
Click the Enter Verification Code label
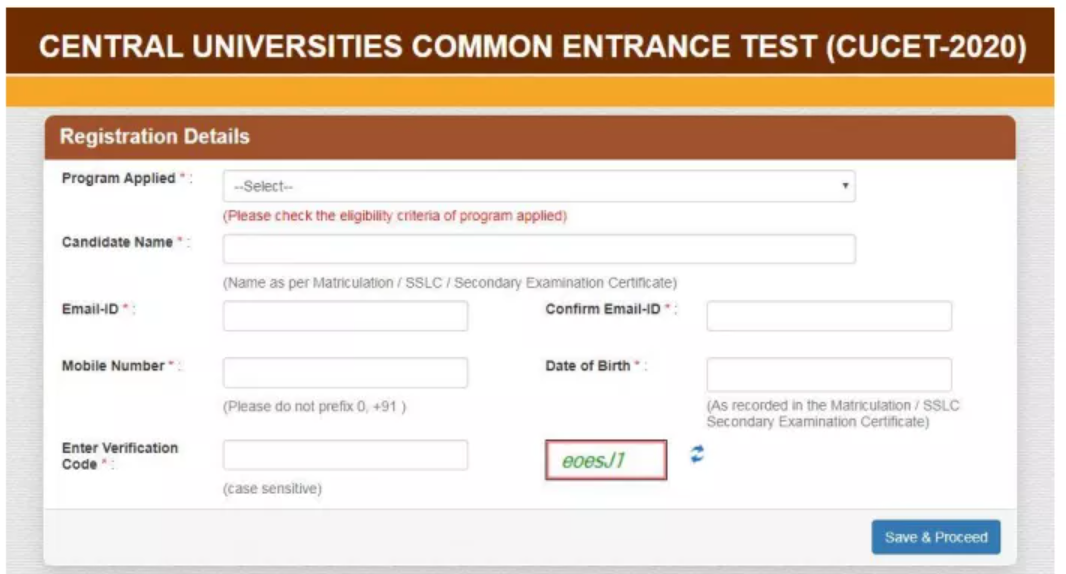[120, 456]
